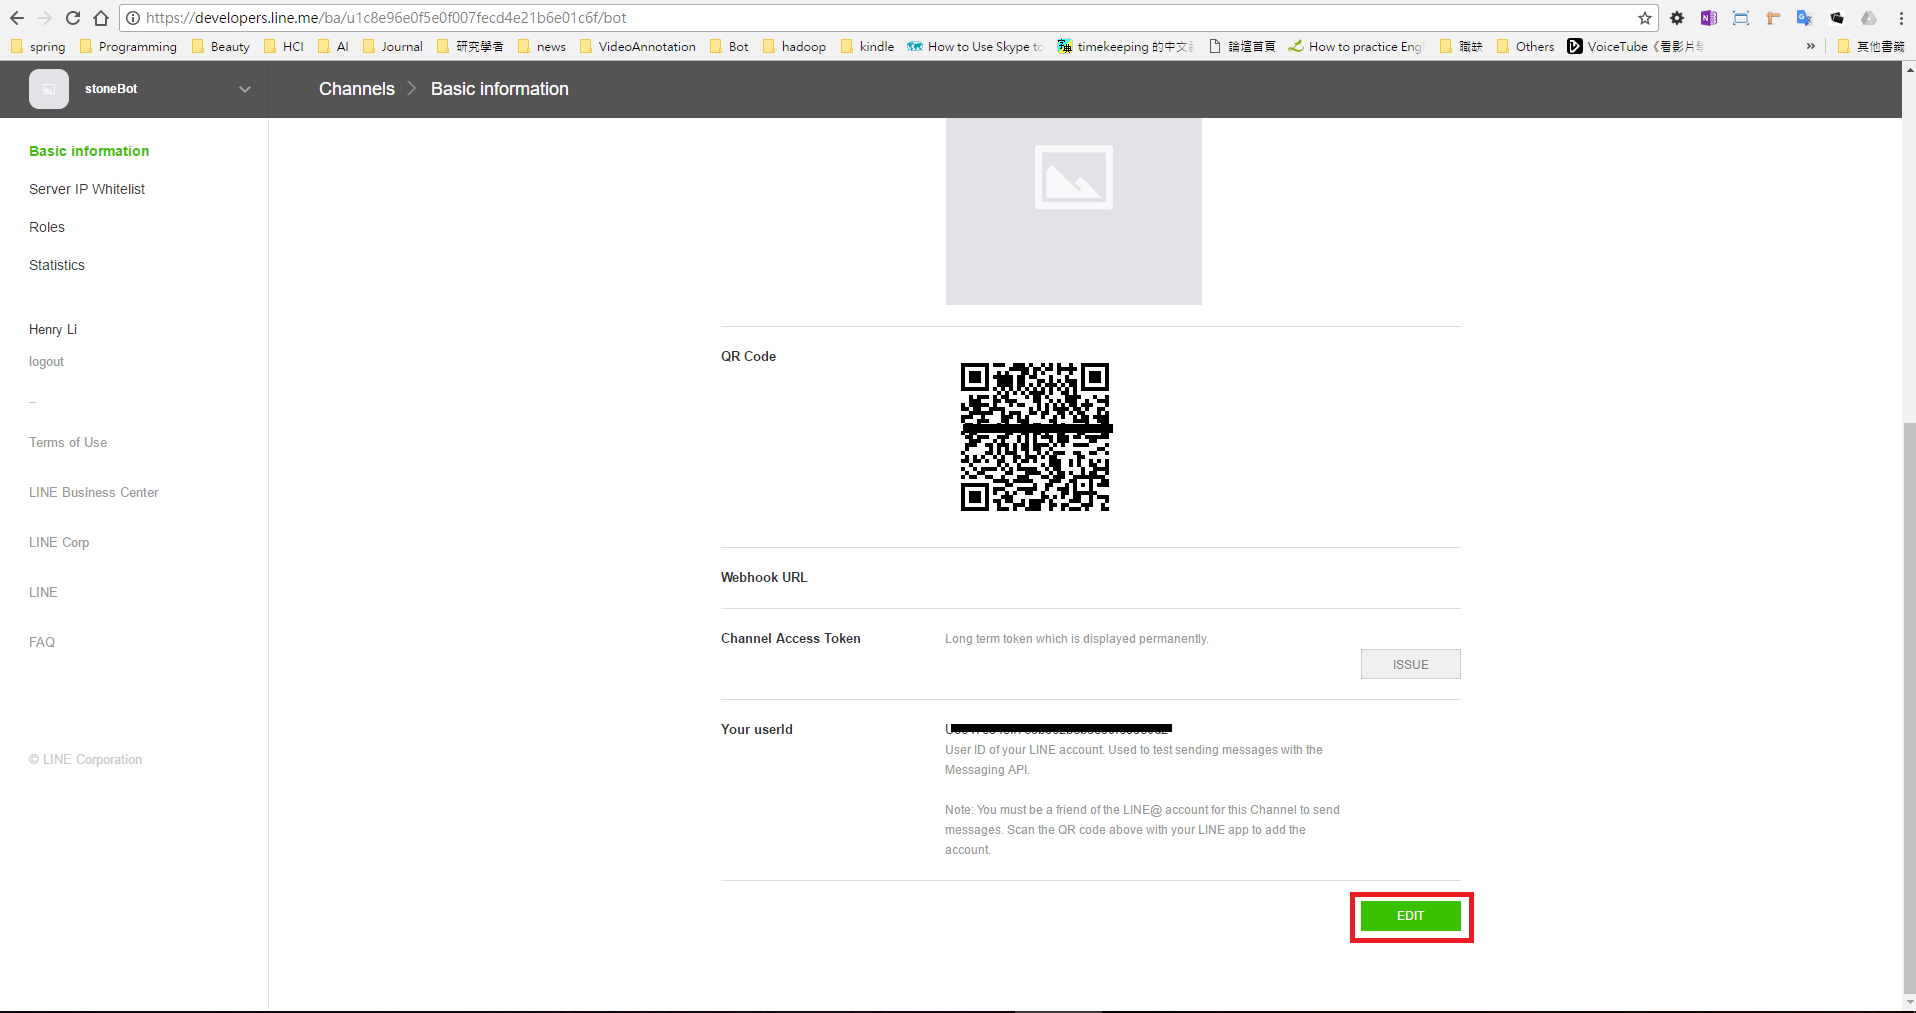Open the Programming bookmark folder

[x=128, y=46]
